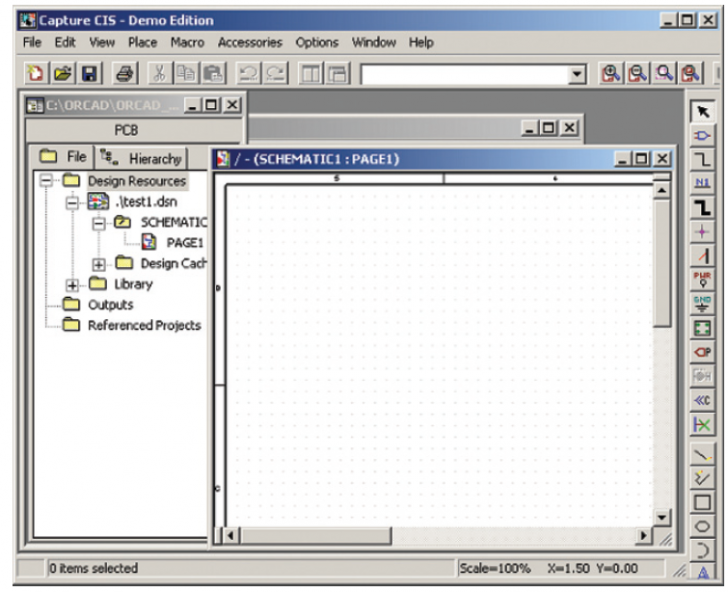This screenshot has height=592, width=728.
Task: Open the part selector dropdown arrow
Action: 577,75
